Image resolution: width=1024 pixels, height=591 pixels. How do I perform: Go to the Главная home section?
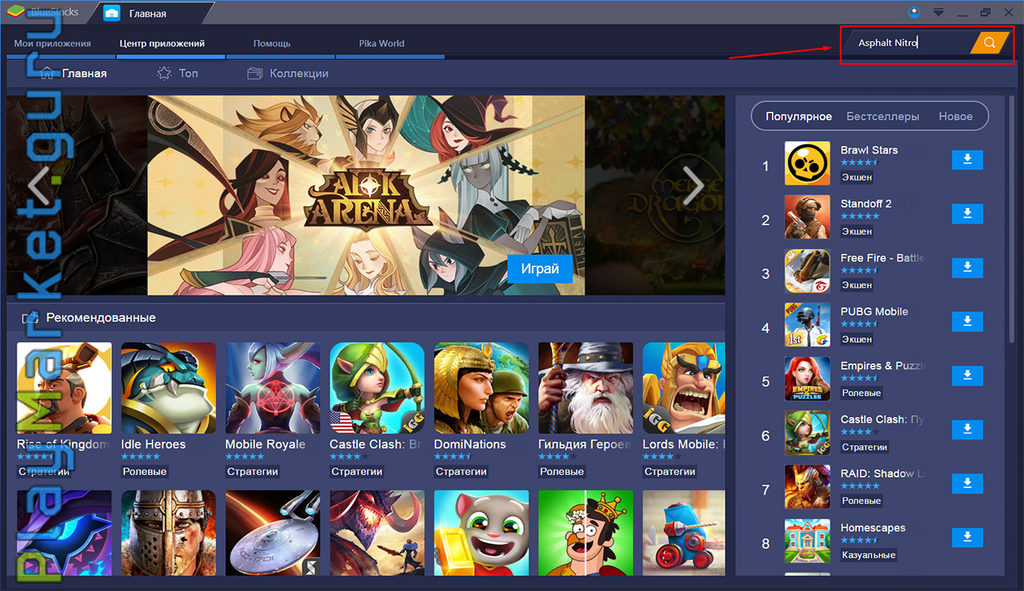(x=73, y=73)
